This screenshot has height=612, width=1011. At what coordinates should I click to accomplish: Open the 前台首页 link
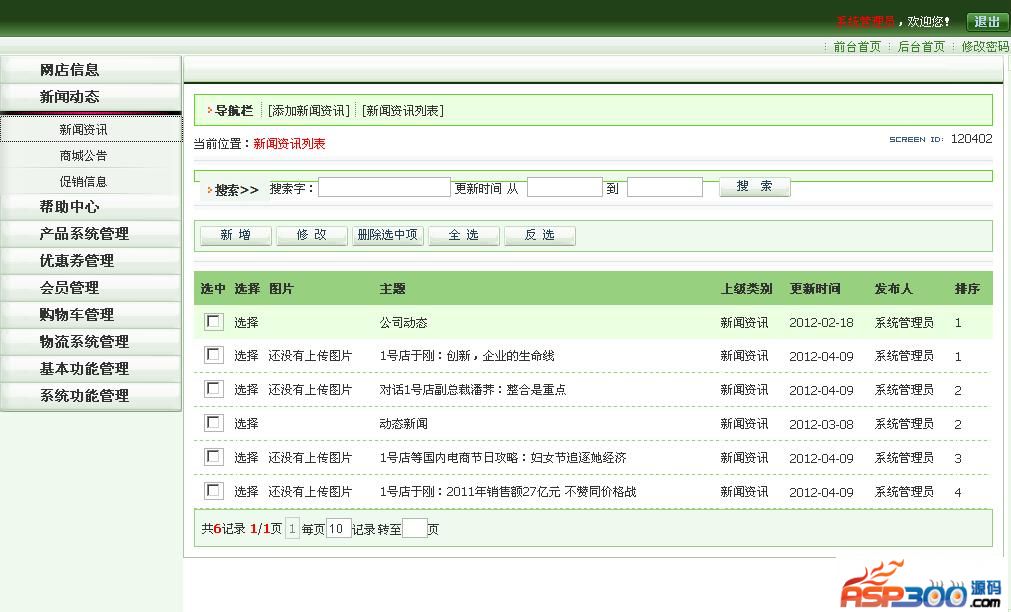(857, 47)
